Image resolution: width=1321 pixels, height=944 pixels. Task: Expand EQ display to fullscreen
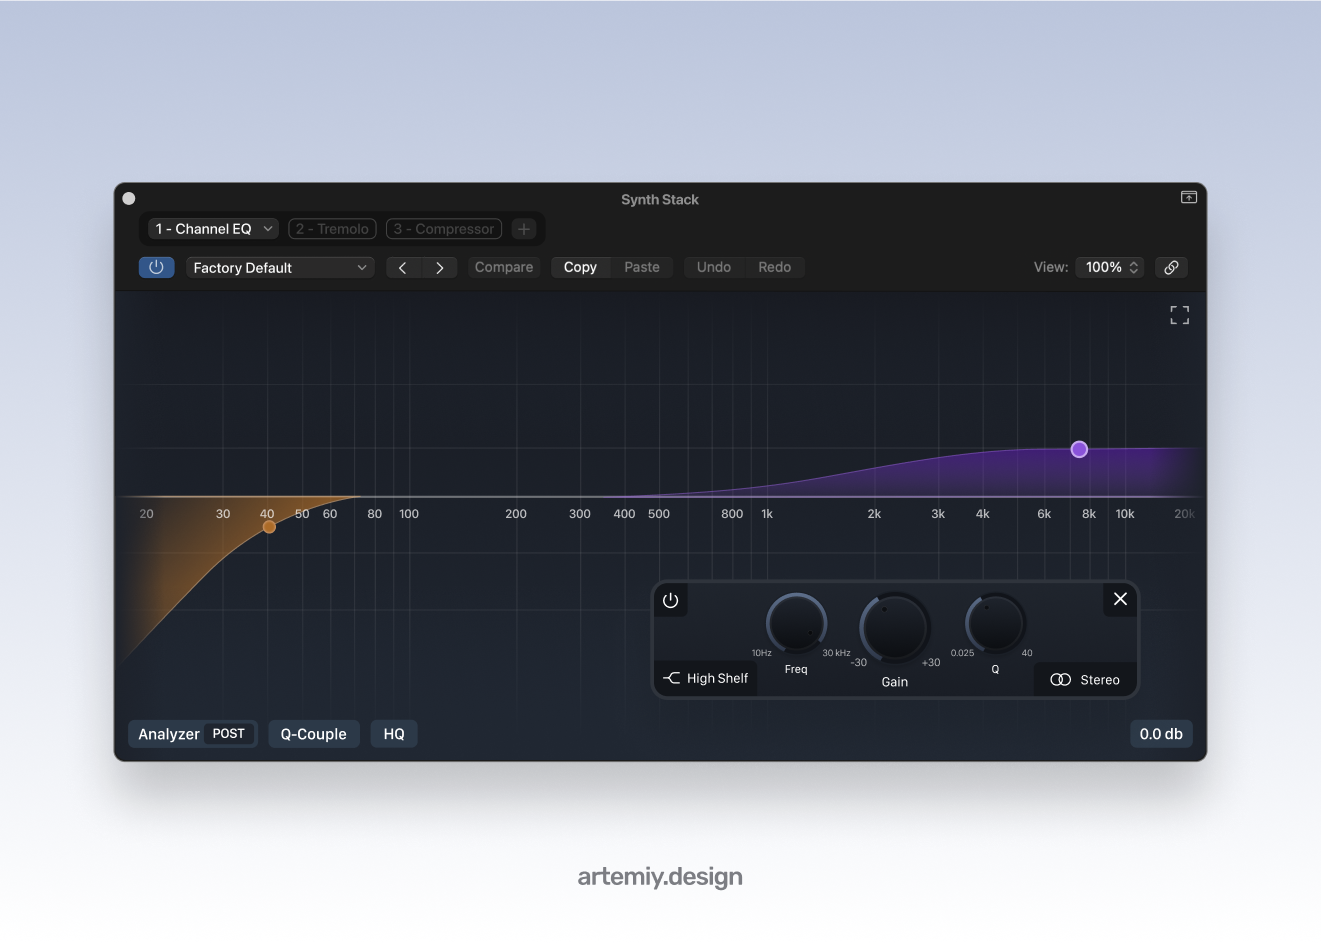pyautogui.click(x=1179, y=316)
